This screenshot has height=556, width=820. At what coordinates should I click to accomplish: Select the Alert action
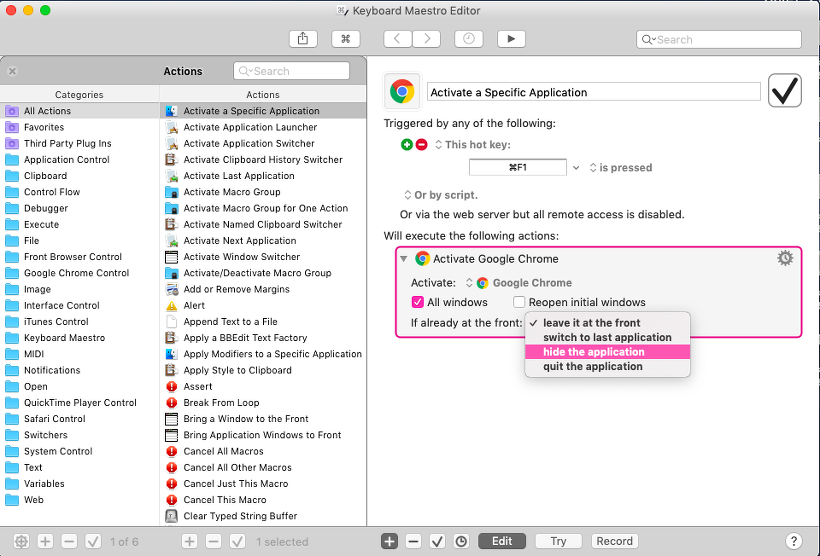263,305
